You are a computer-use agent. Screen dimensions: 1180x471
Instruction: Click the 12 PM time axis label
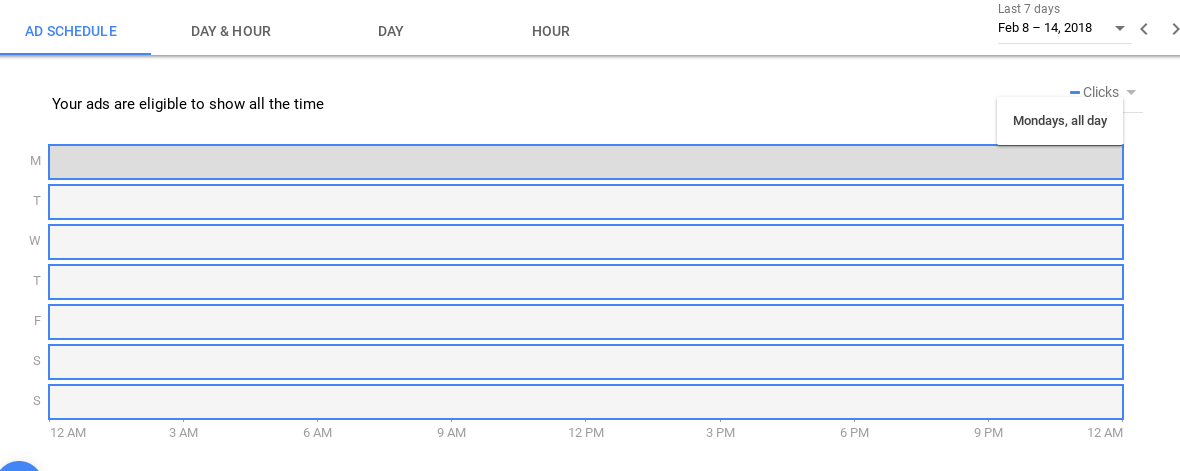[586, 433]
